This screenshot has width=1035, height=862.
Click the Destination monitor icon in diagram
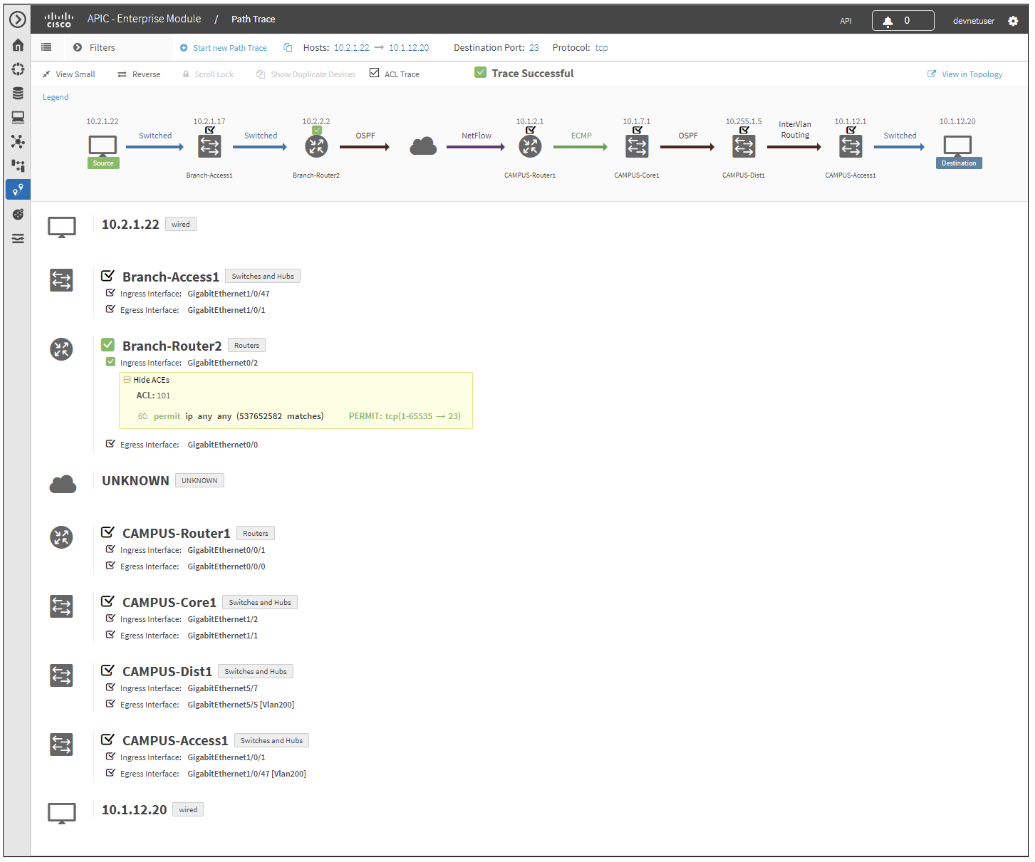point(958,145)
